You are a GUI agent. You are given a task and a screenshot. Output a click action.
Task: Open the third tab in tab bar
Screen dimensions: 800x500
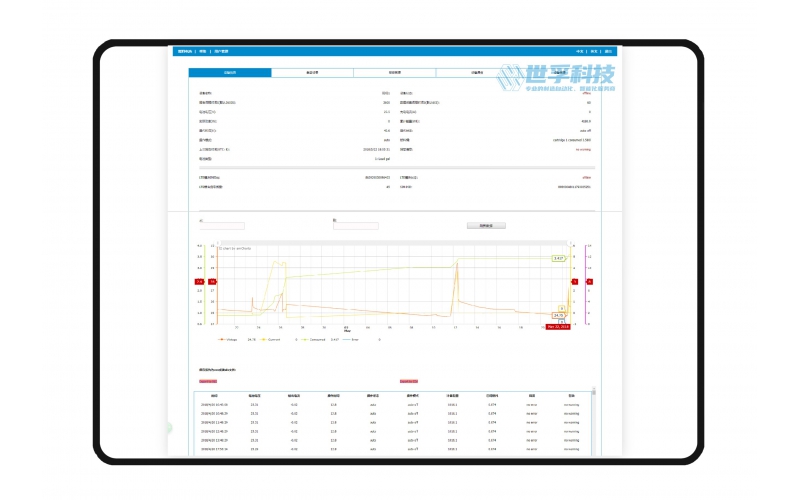pos(395,73)
